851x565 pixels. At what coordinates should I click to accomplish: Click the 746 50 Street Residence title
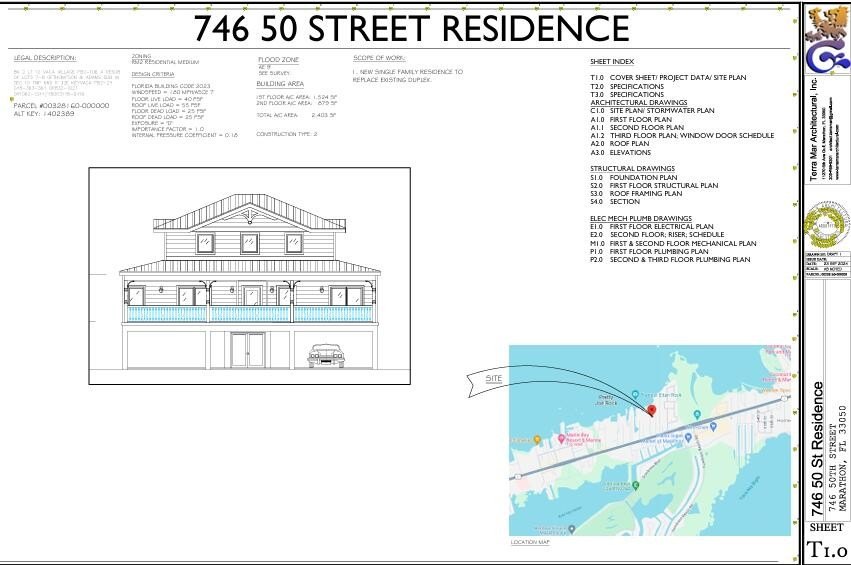click(411, 28)
